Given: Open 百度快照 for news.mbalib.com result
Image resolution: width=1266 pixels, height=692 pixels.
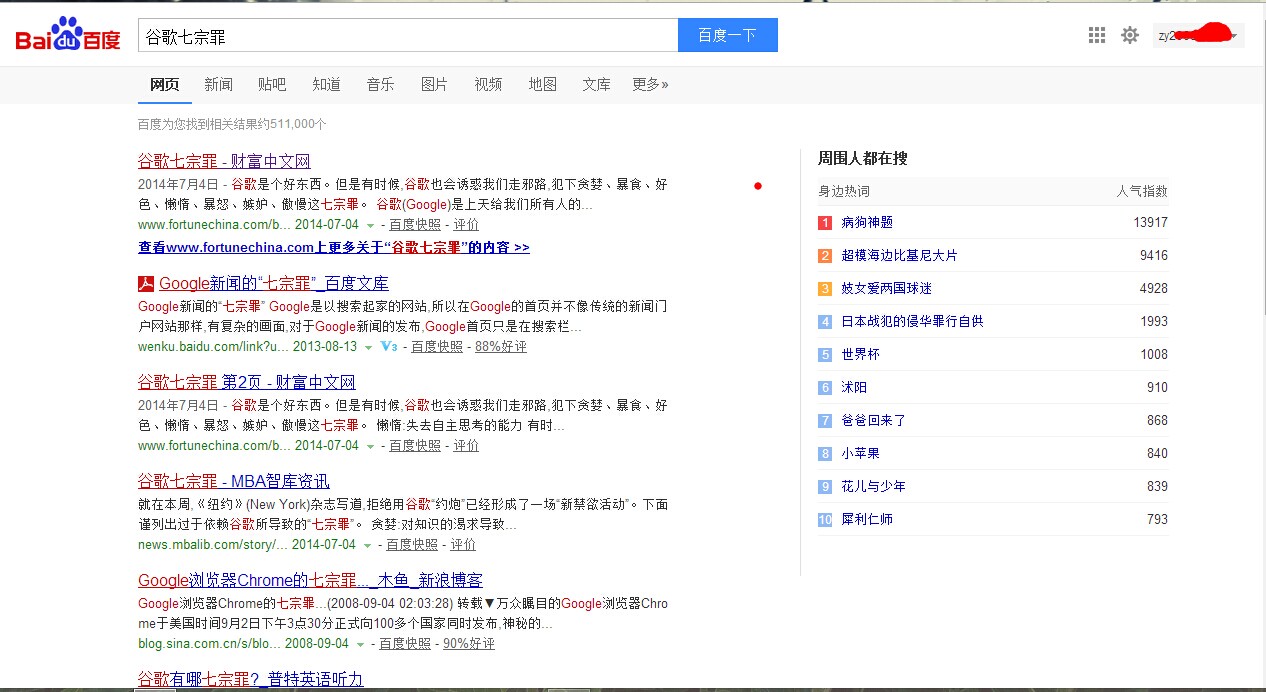Looking at the screenshot, I should [412, 545].
